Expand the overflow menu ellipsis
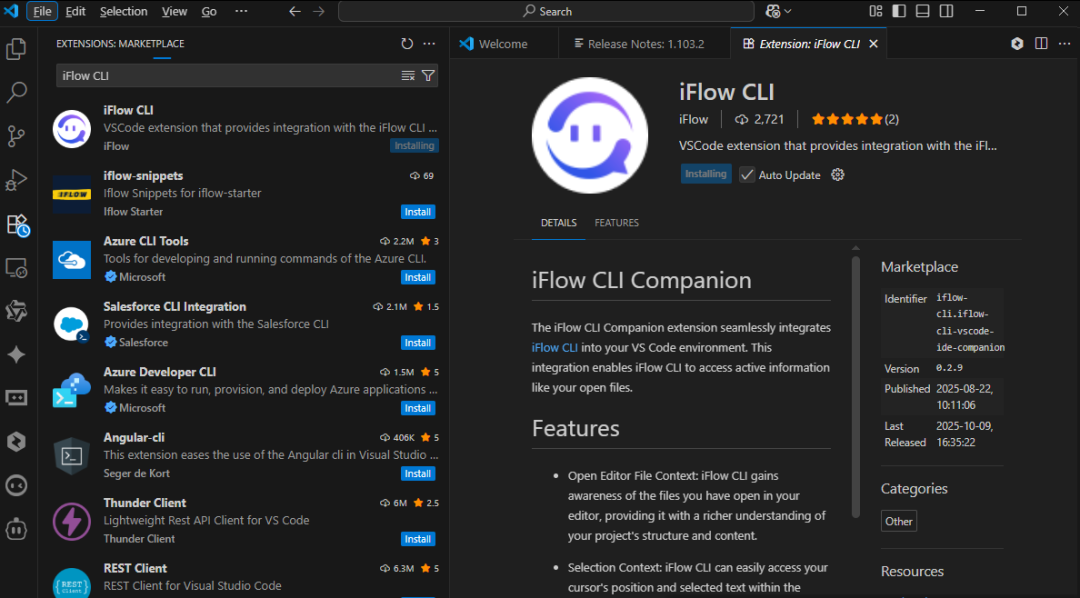 coord(240,12)
